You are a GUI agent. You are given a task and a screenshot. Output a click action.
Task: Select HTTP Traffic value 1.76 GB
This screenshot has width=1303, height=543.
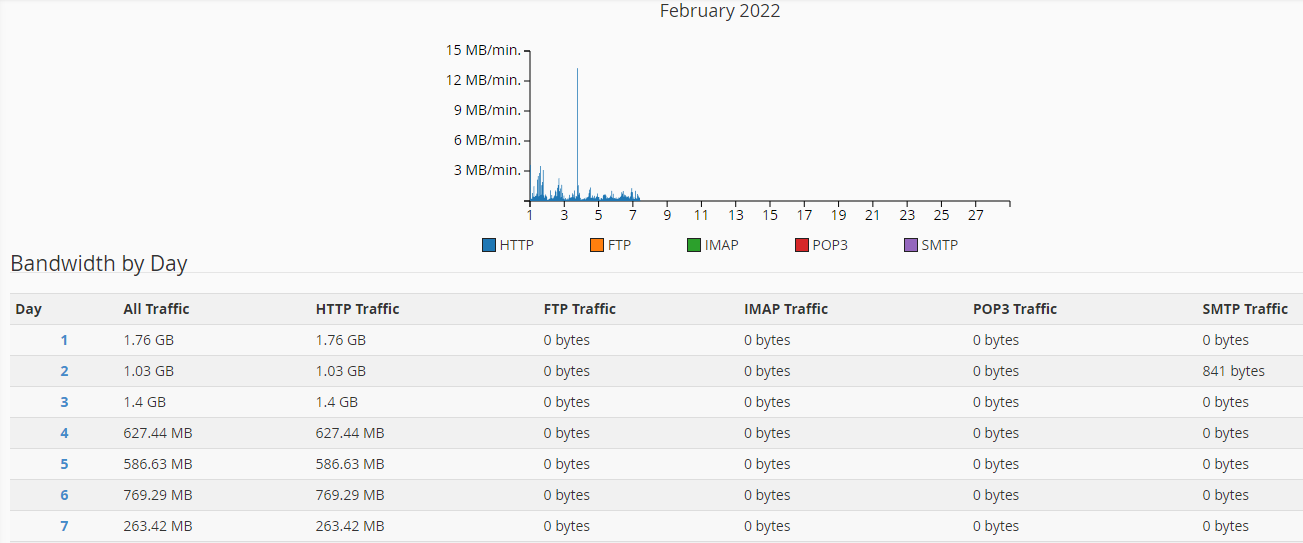(x=340, y=340)
